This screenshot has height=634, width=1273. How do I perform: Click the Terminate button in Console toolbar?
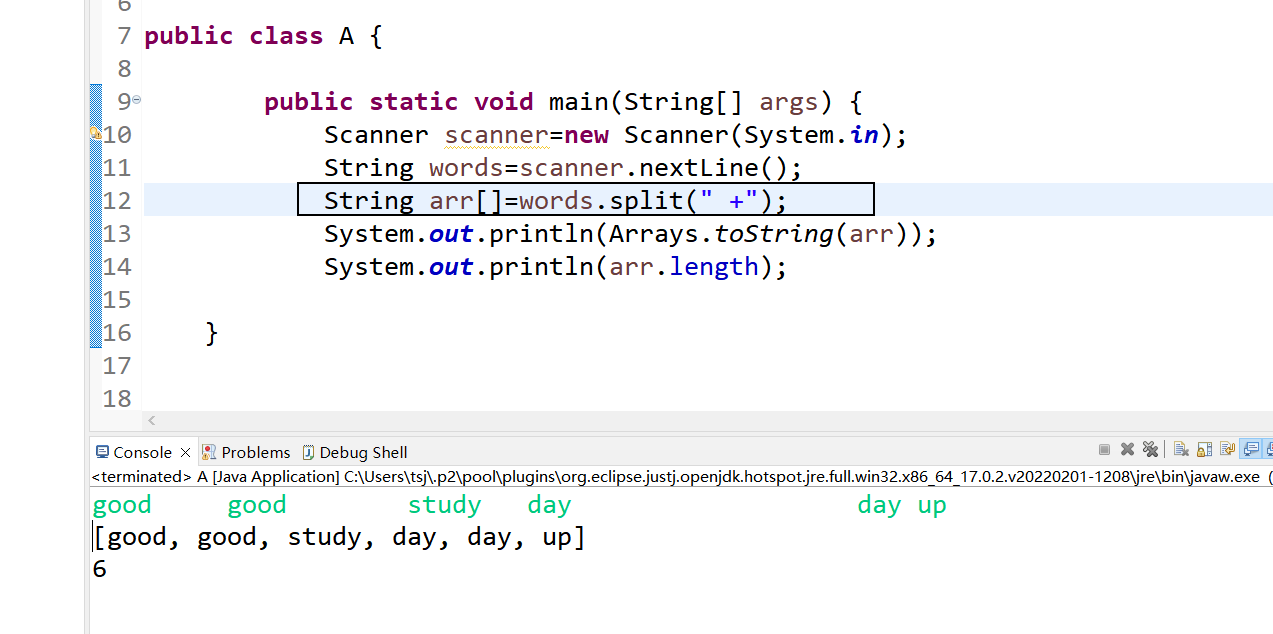click(1104, 450)
